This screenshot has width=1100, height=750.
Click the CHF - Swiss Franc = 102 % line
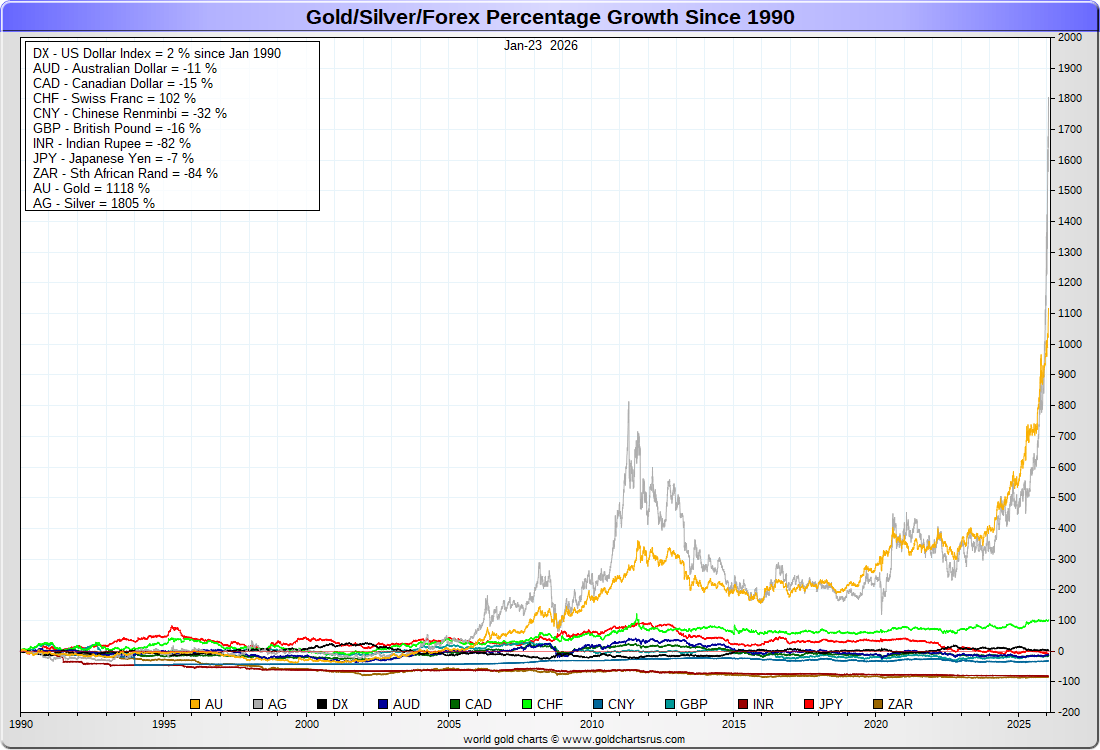pyautogui.click(x=114, y=98)
